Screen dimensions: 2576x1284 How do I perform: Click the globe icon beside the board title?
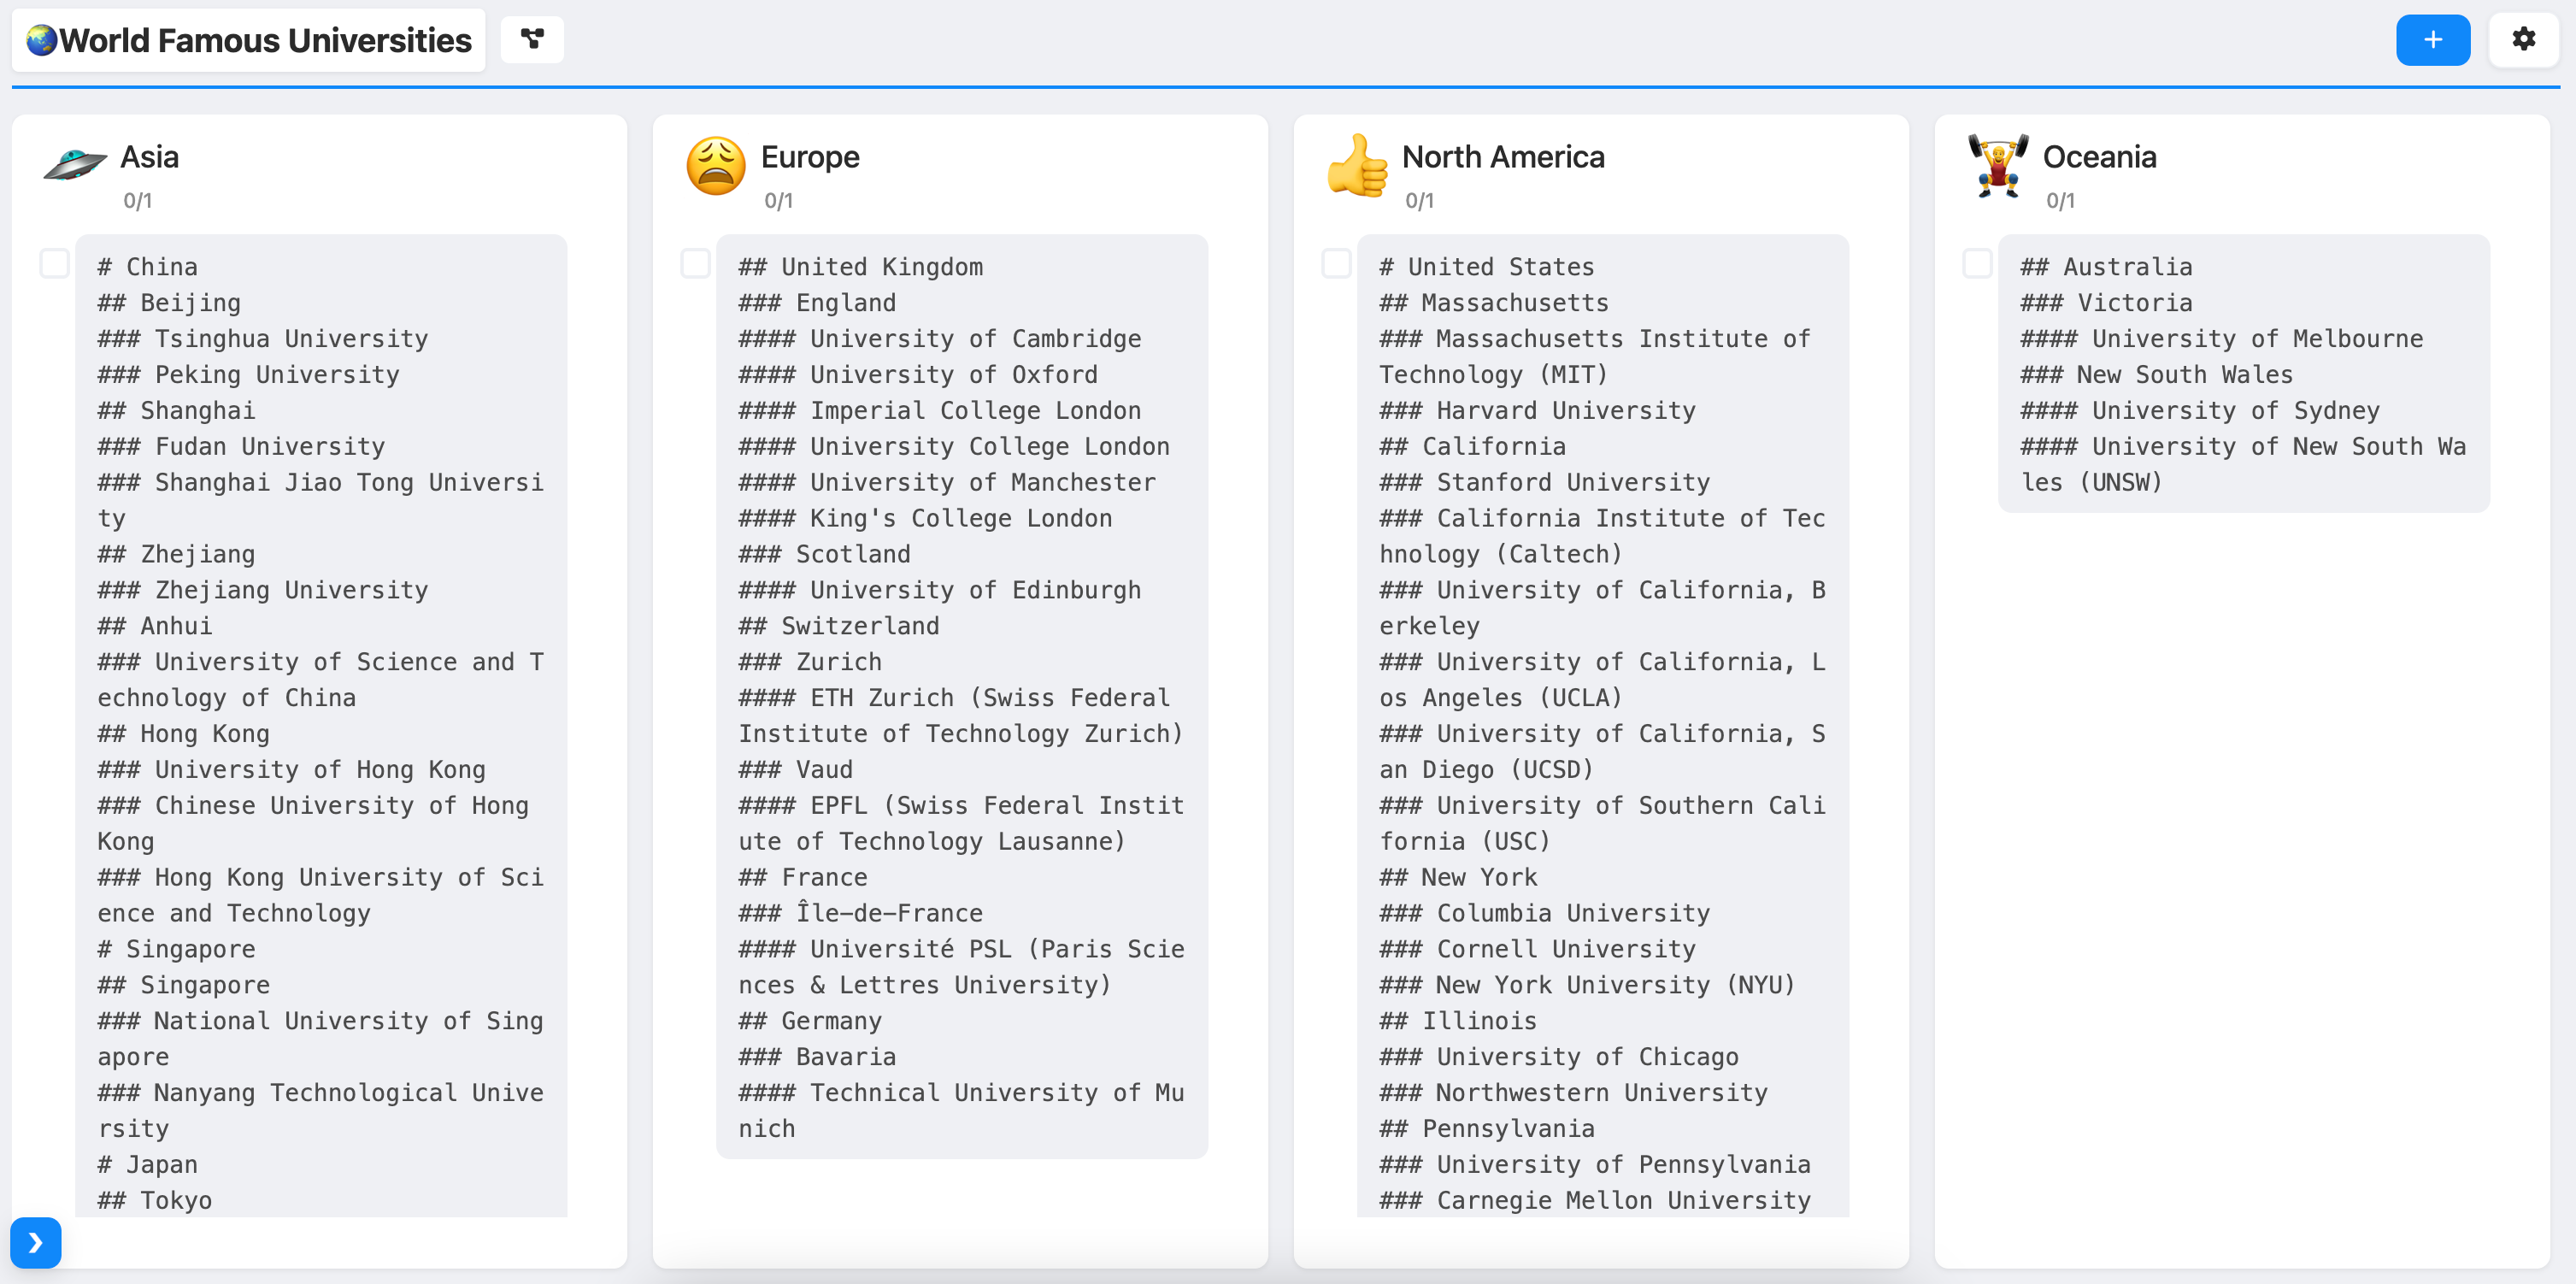41,41
